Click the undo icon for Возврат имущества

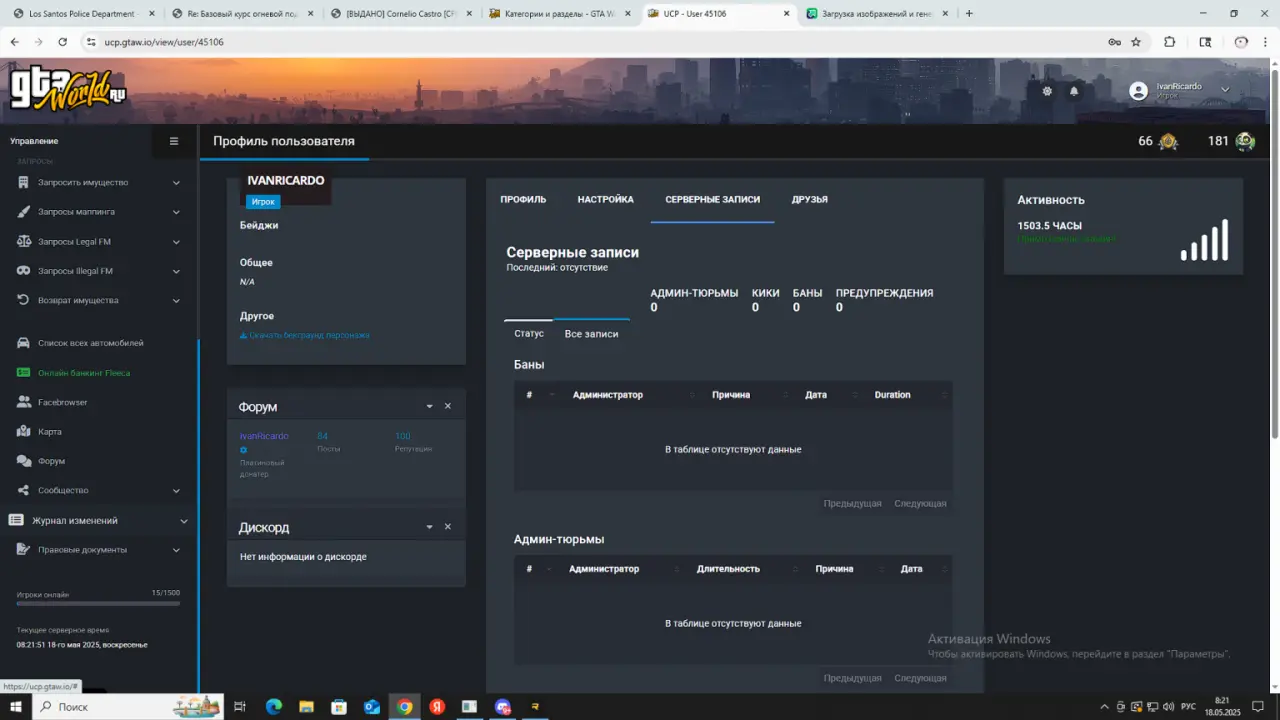click(x=23, y=300)
